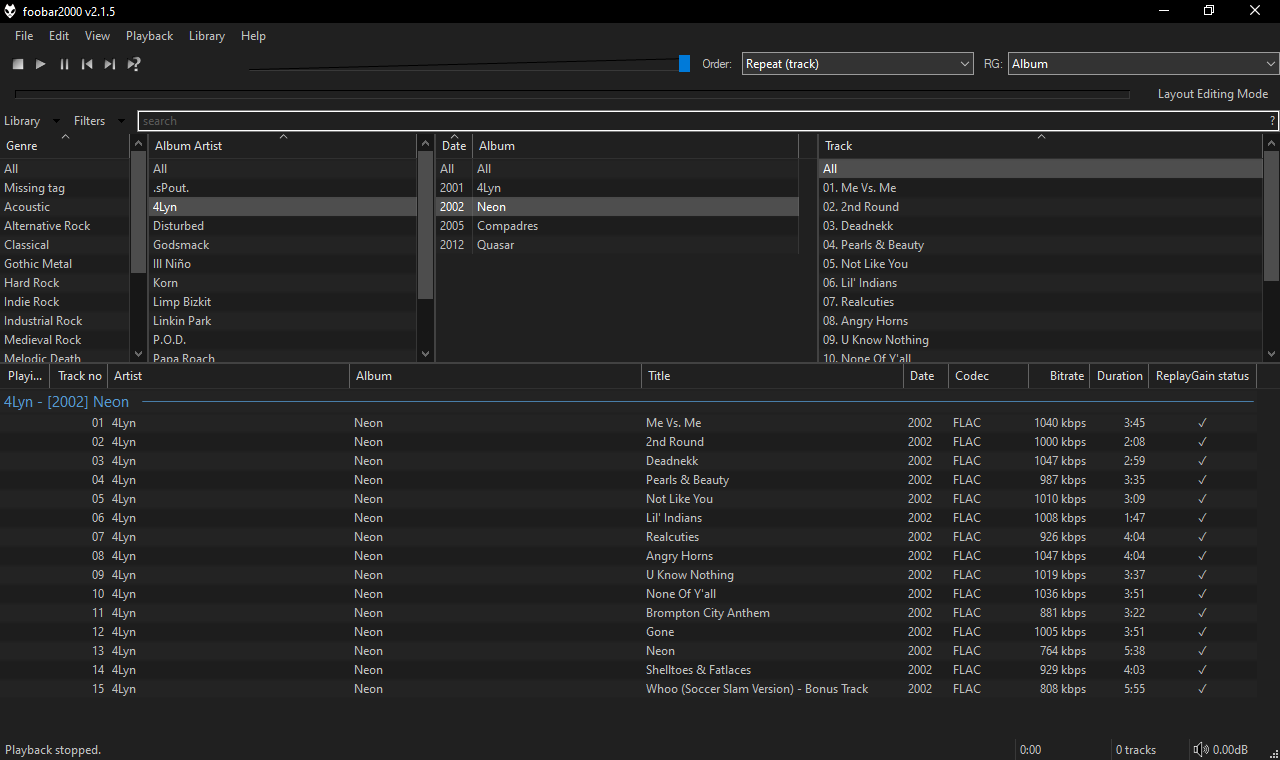
Task: Go to the previous track
Action: click(87, 64)
